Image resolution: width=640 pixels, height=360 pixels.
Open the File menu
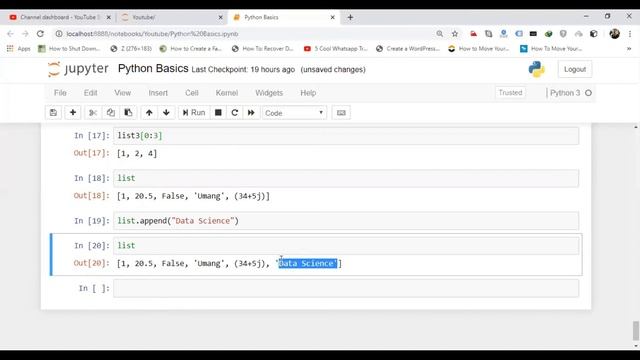[x=60, y=93]
